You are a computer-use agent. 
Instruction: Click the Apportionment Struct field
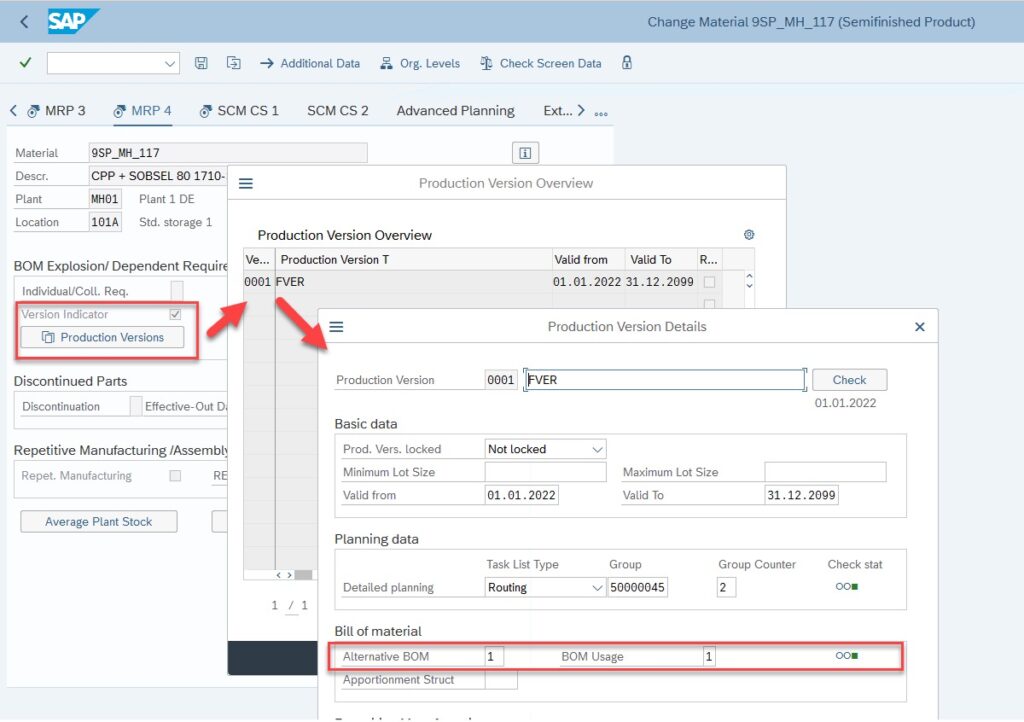pos(501,680)
